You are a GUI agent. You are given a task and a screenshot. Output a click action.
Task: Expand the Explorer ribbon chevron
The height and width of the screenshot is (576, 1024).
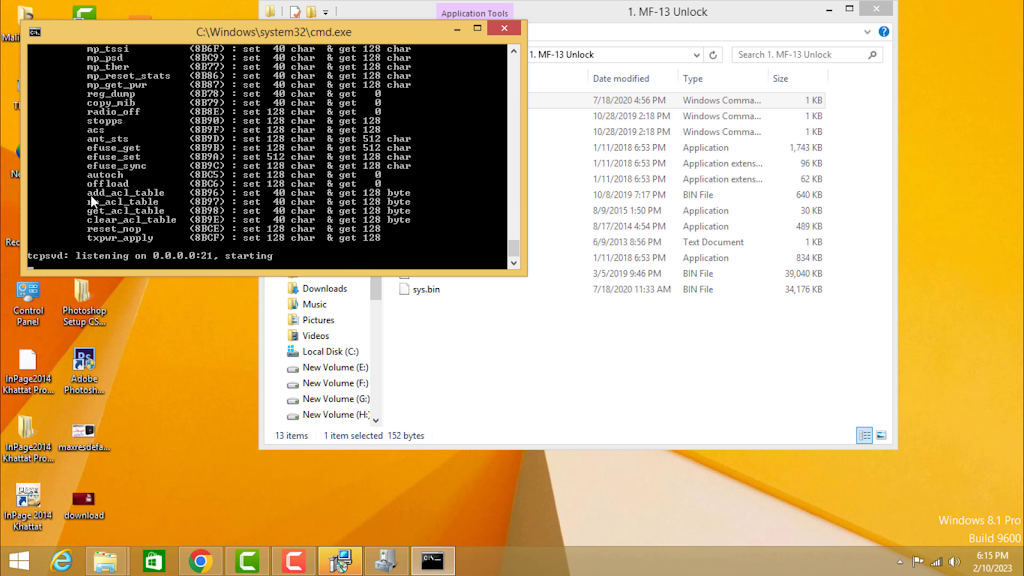(867, 31)
